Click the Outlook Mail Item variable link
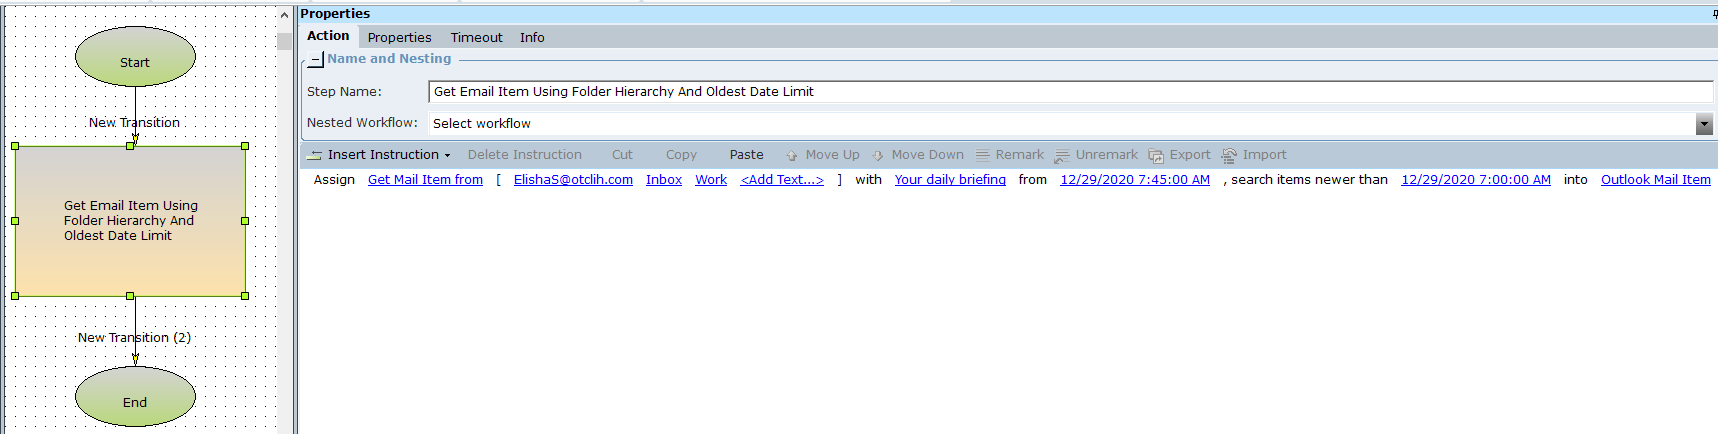This screenshot has width=1718, height=434. pyautogui.click(x=1655, y=180)
